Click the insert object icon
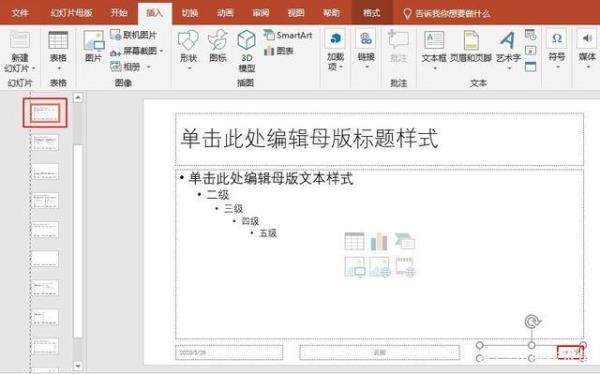 pyautogui.click(x=530, y=67)
